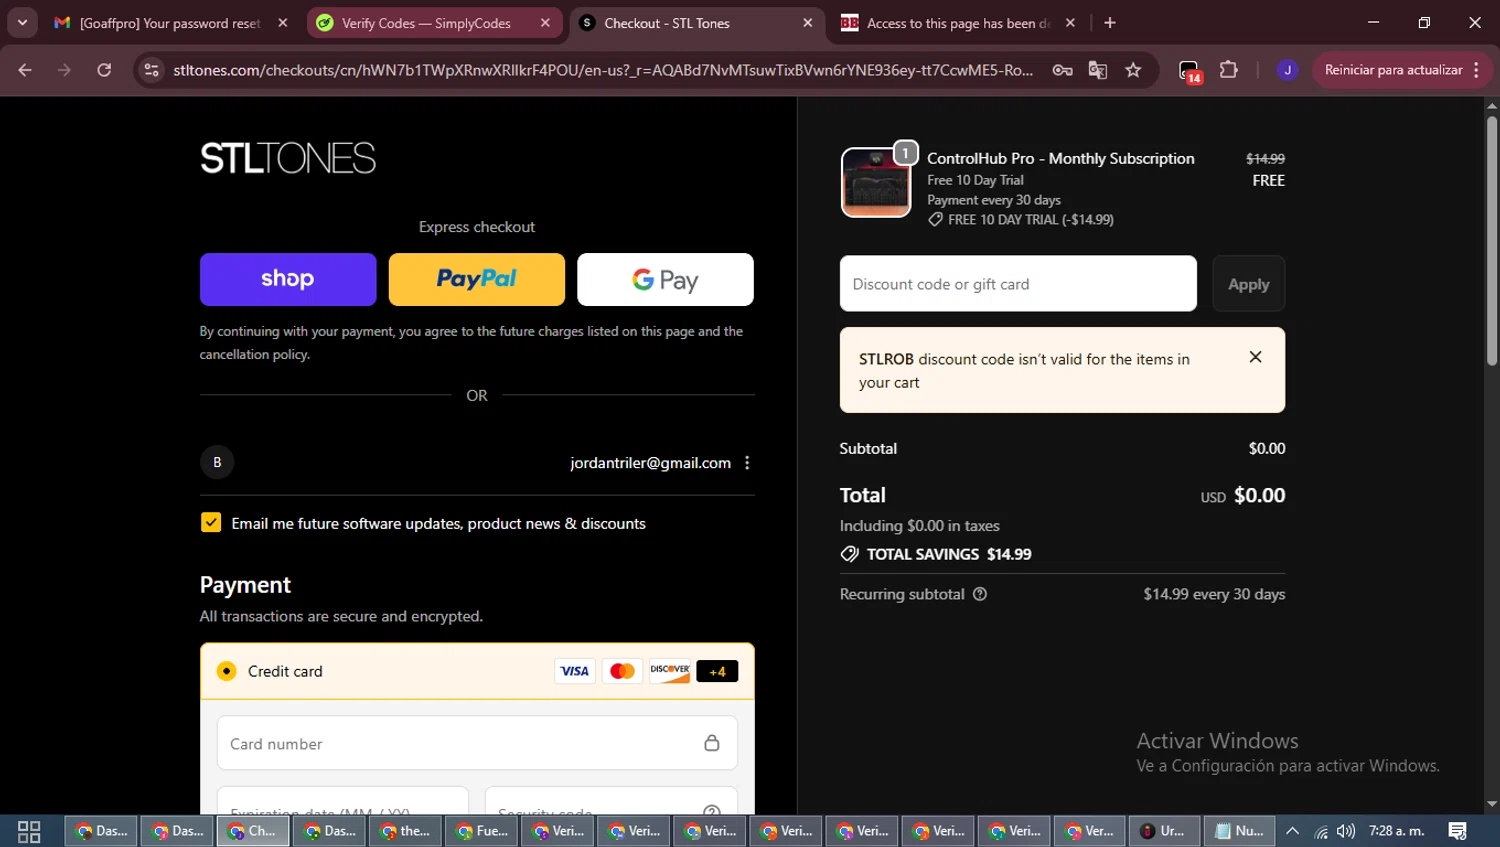Dismiss STLROB invalid code message
1500x847 pixels.
1256,357
